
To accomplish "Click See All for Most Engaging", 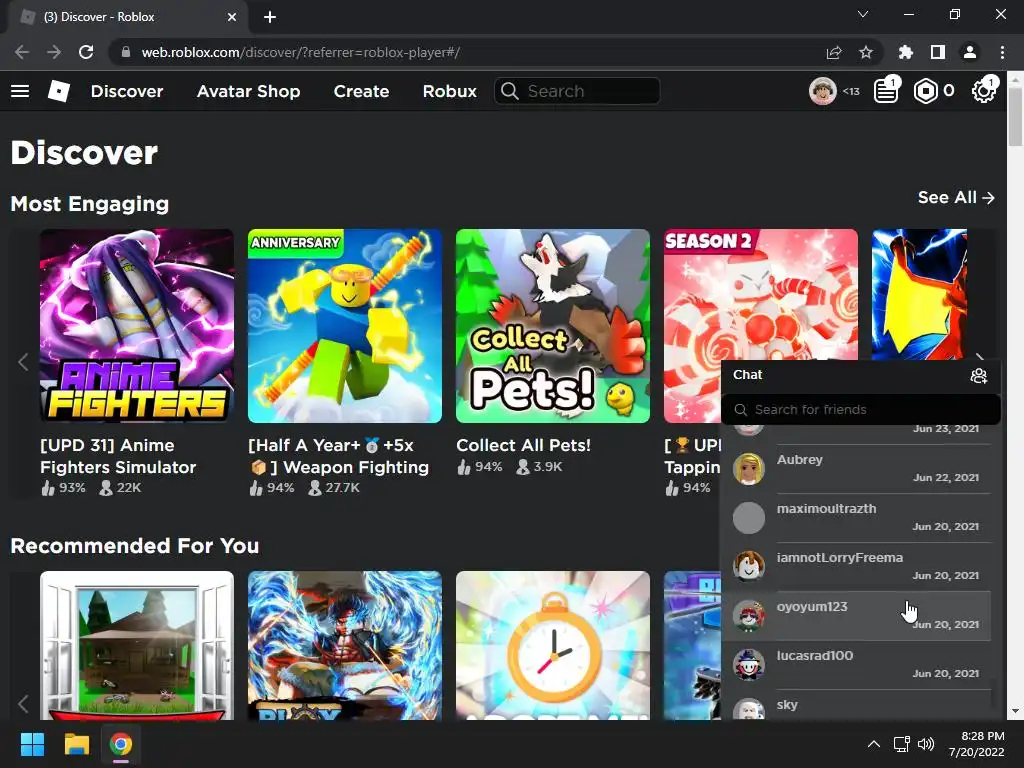I will click(x=956, y=197).
